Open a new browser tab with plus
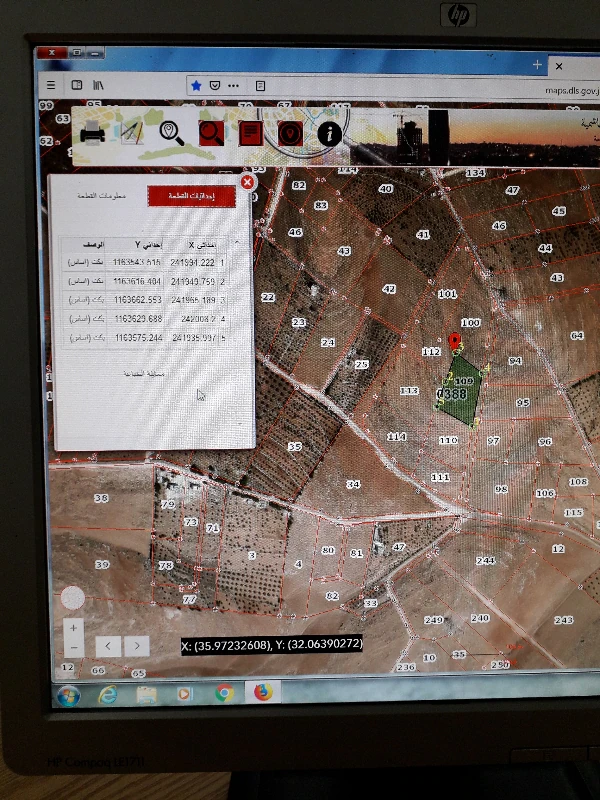Image resolution: width=600 pixels, height=800 pixels. click(537, 65)
